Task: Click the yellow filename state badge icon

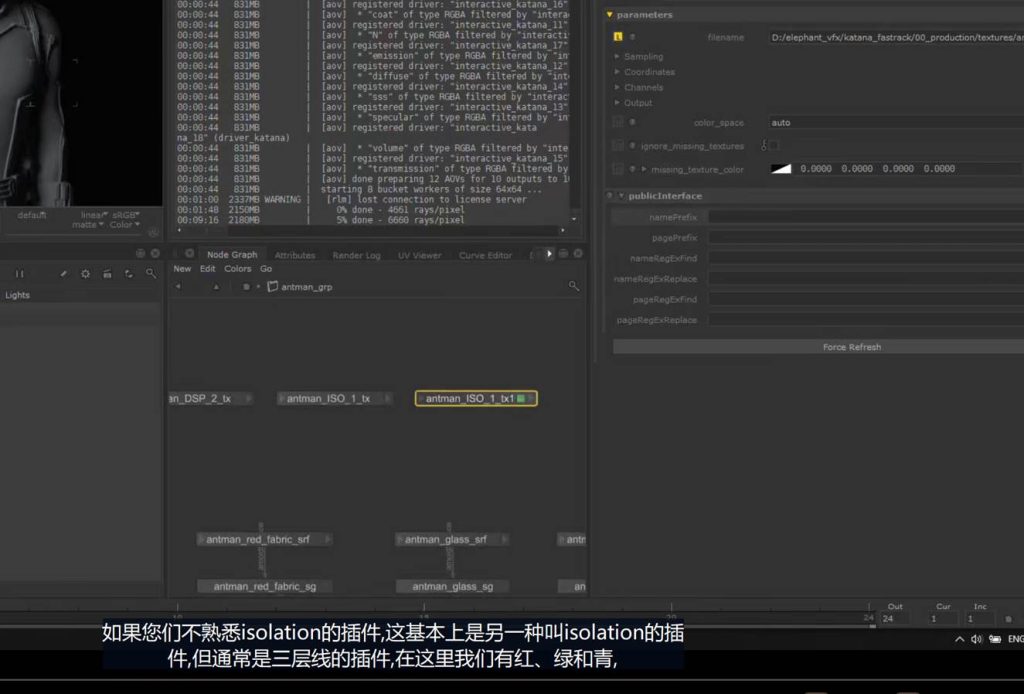Action: pyautogui.click(x=618, y=37)
